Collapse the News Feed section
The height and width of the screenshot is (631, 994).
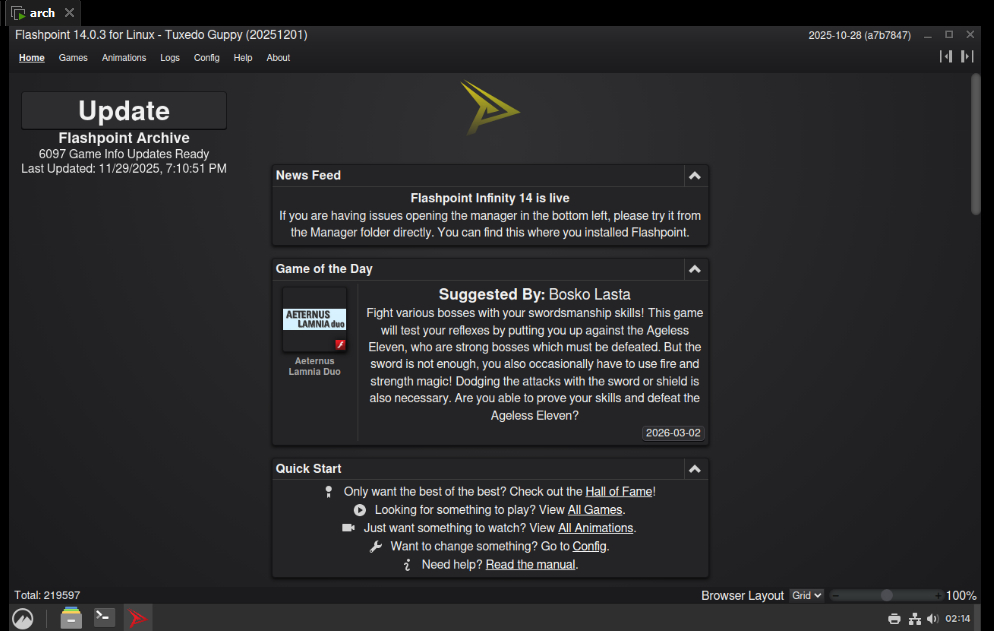click(694, 176)
